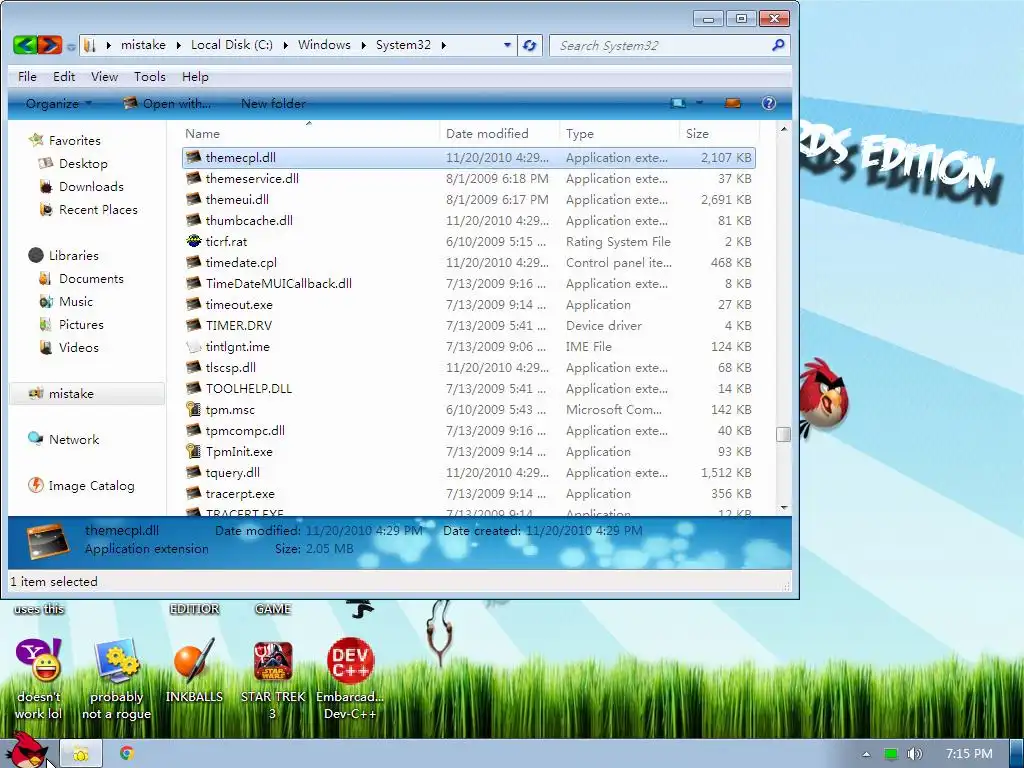Select Pictures in the Libraries tree
Image resolution: width=1024 pixels, height=768 pixels.
tap(81, 325)
